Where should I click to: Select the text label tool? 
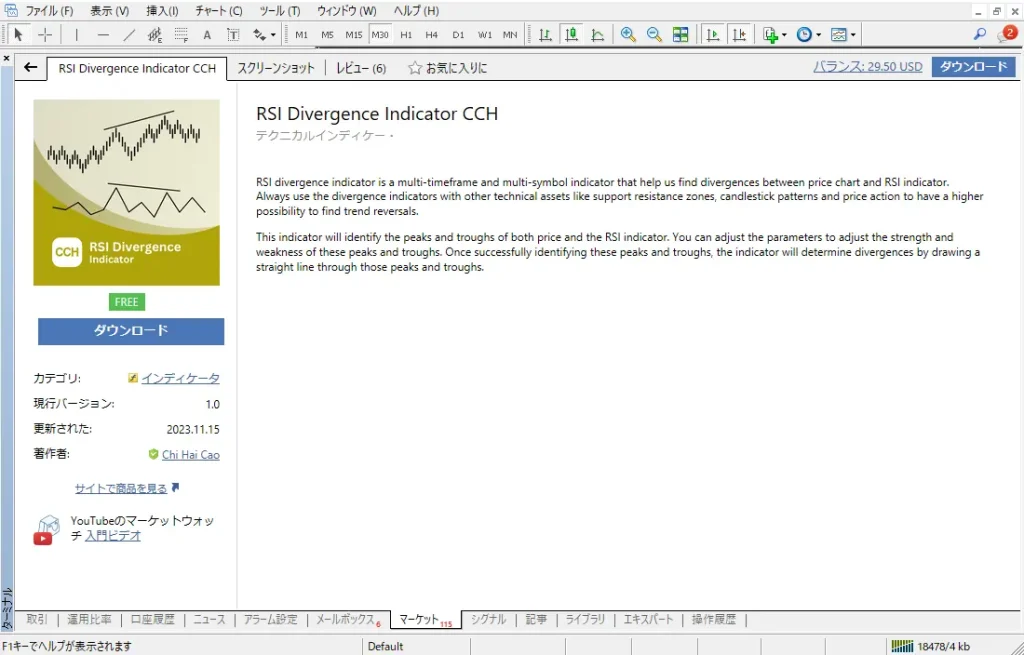(233, 35)
